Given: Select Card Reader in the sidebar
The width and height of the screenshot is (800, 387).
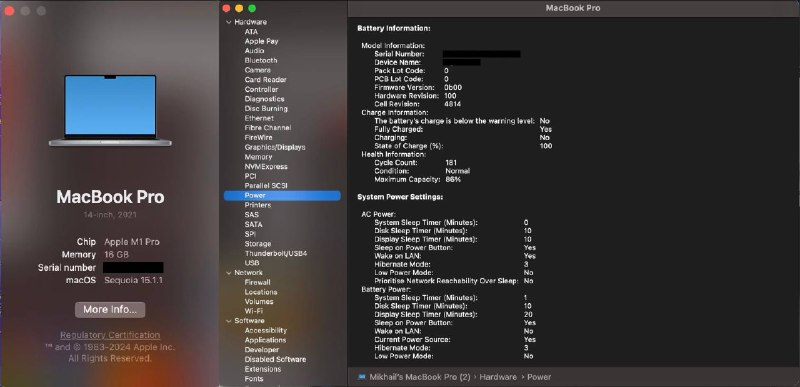Looking at the screenshot, I should 265,80.
